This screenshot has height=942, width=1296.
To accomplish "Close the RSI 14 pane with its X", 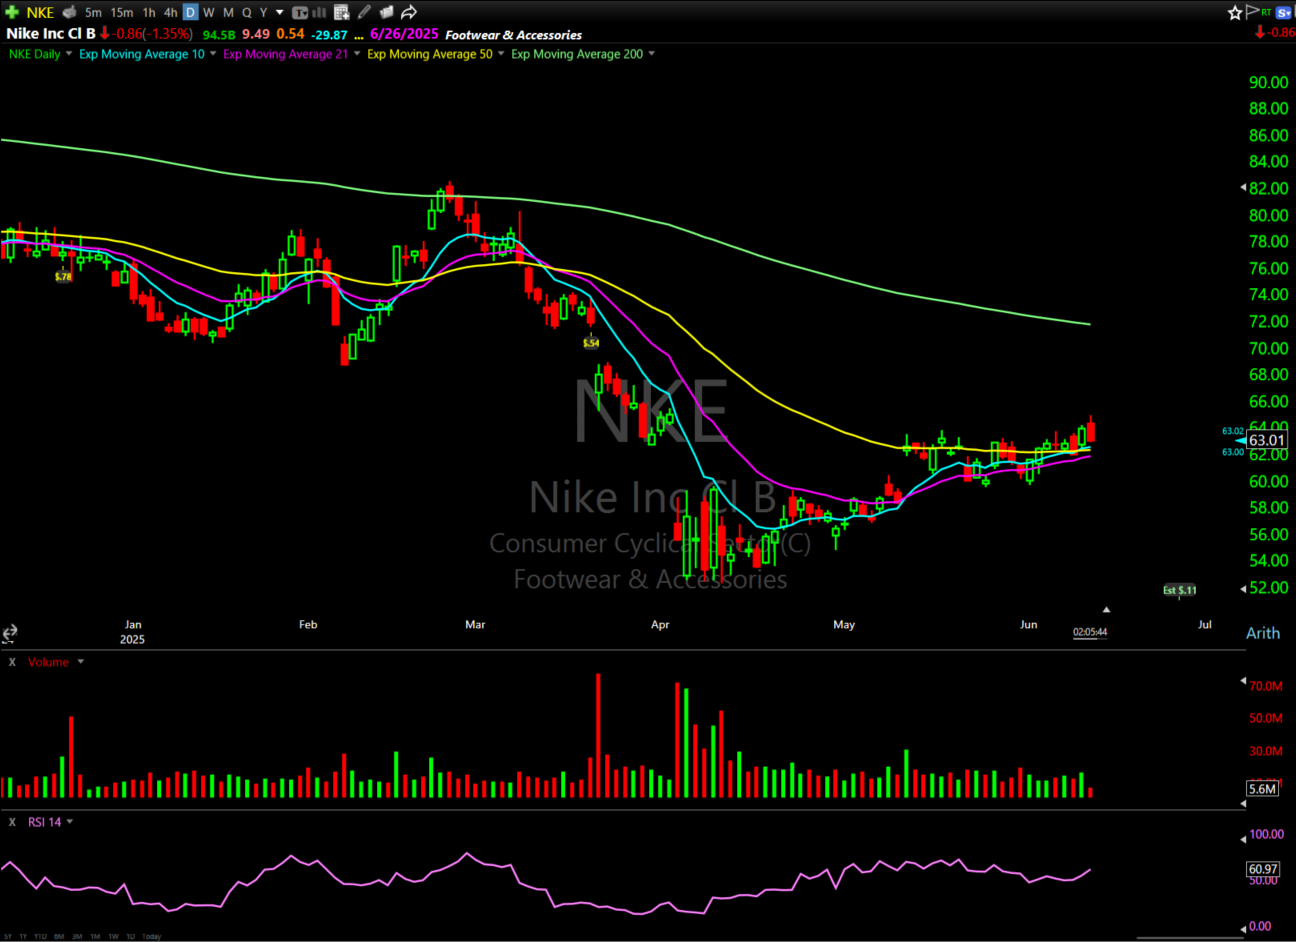I will (12, 822).
